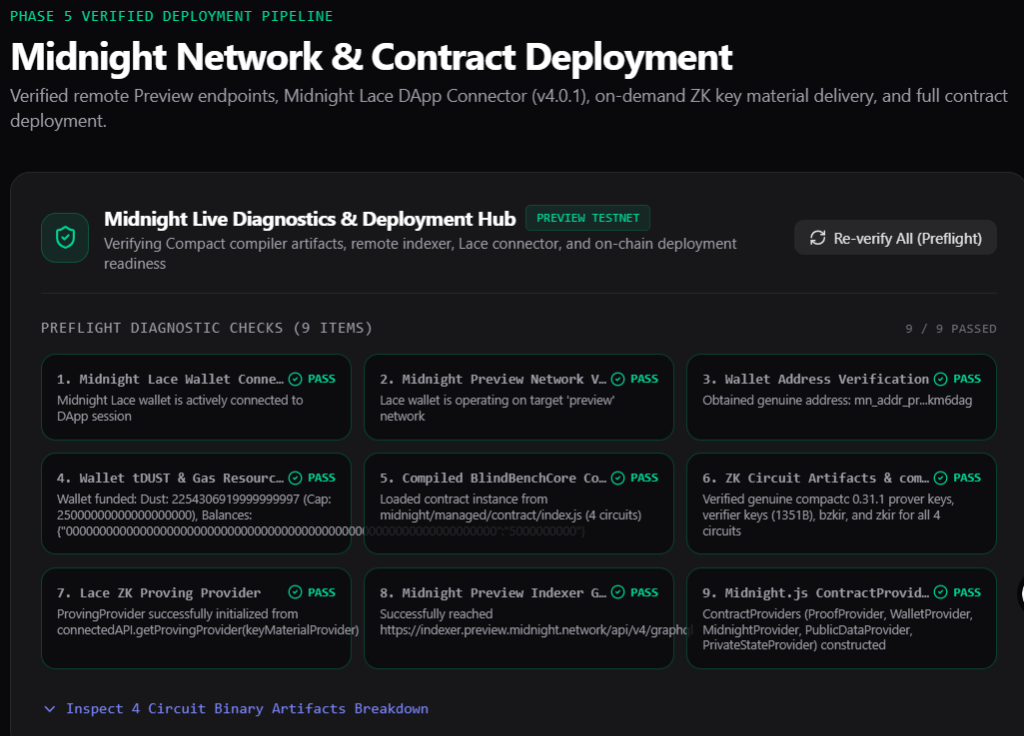Viewport: 1024px width, 736px height.
Task: Click PASS check icon on Wallet Address Verification
Action: tap(940, 379)
